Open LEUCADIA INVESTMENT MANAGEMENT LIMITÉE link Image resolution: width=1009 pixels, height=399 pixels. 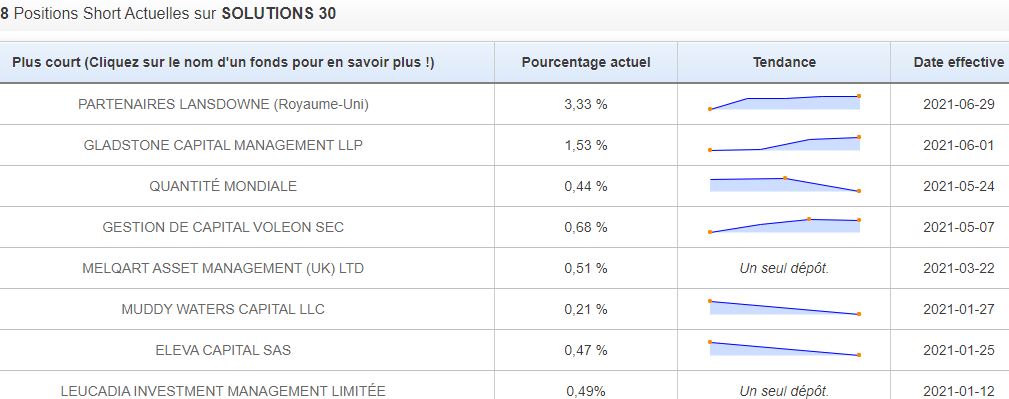[x=223, y=391]
